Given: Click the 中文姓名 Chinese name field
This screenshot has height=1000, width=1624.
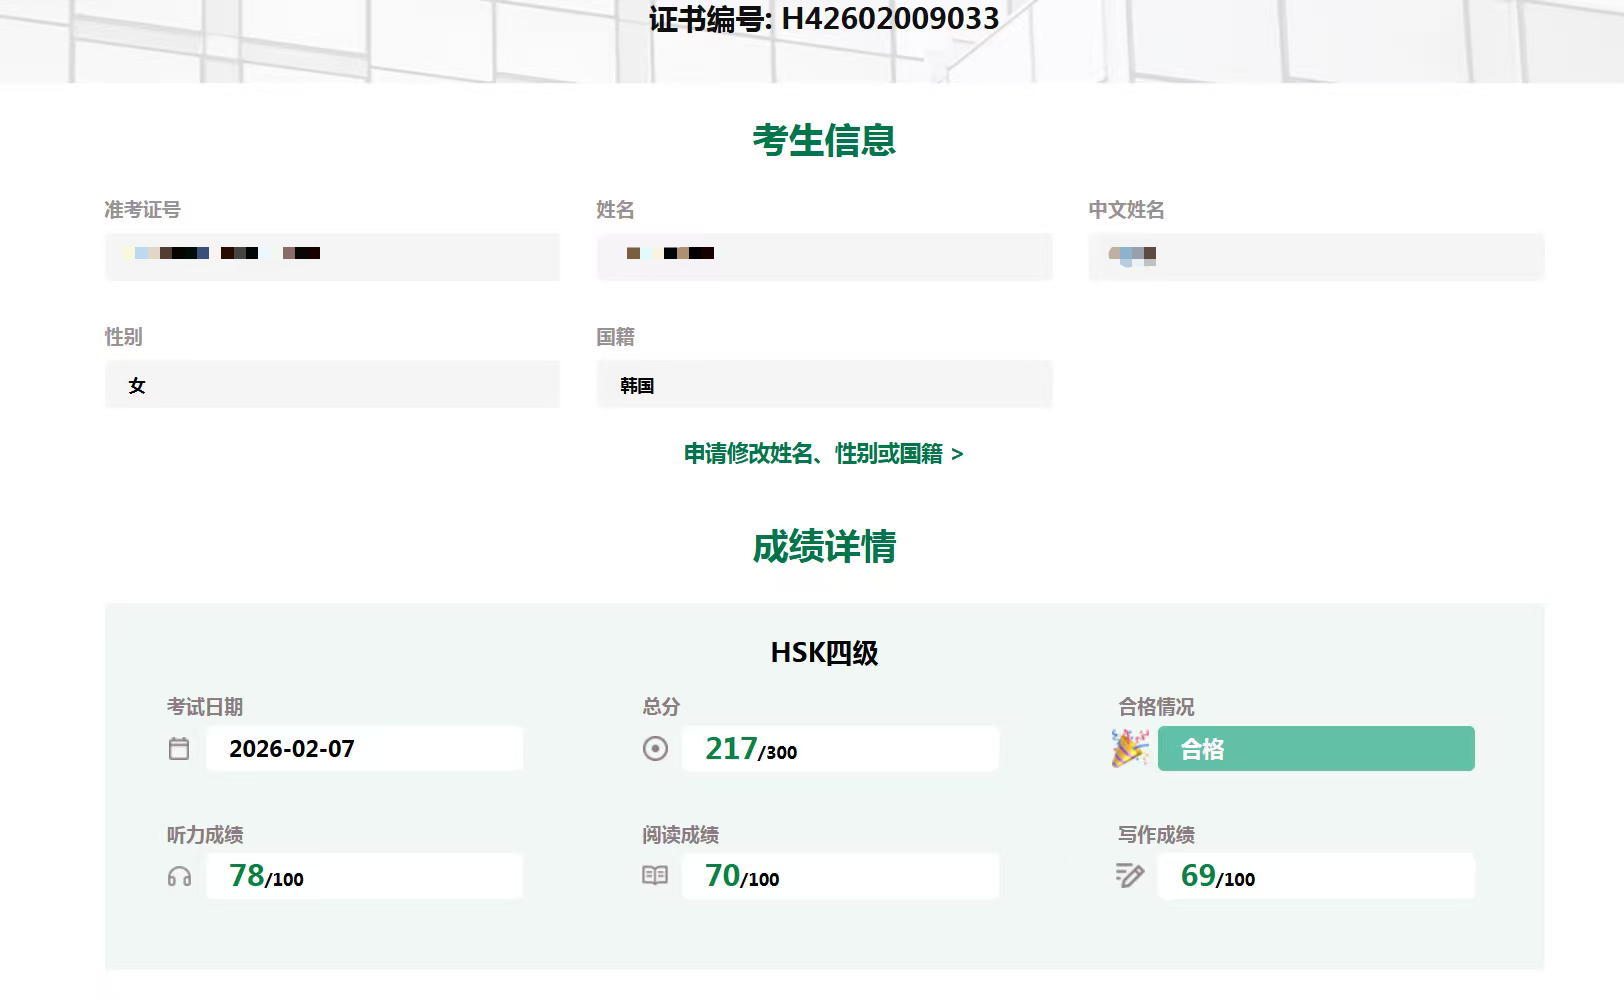Looking at the screenshot, I should click(x=1316, y=256).
